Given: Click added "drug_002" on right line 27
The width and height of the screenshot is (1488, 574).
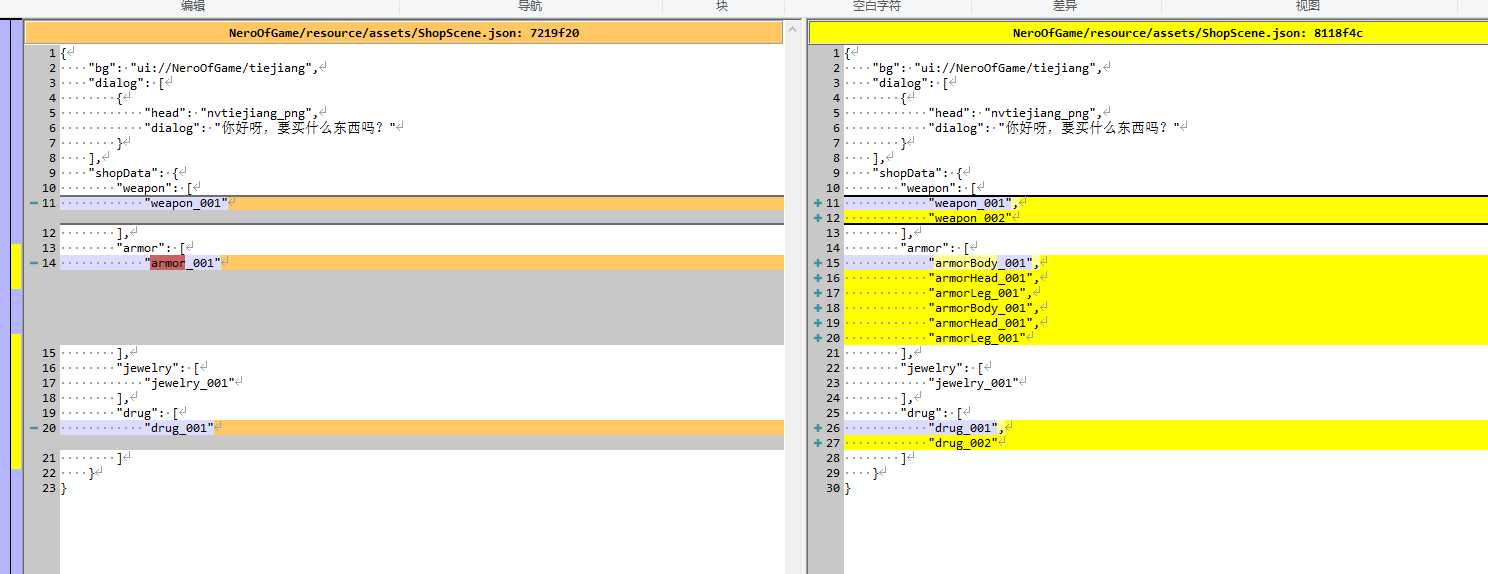Looking at the screenshot, I should (1166, 443).
